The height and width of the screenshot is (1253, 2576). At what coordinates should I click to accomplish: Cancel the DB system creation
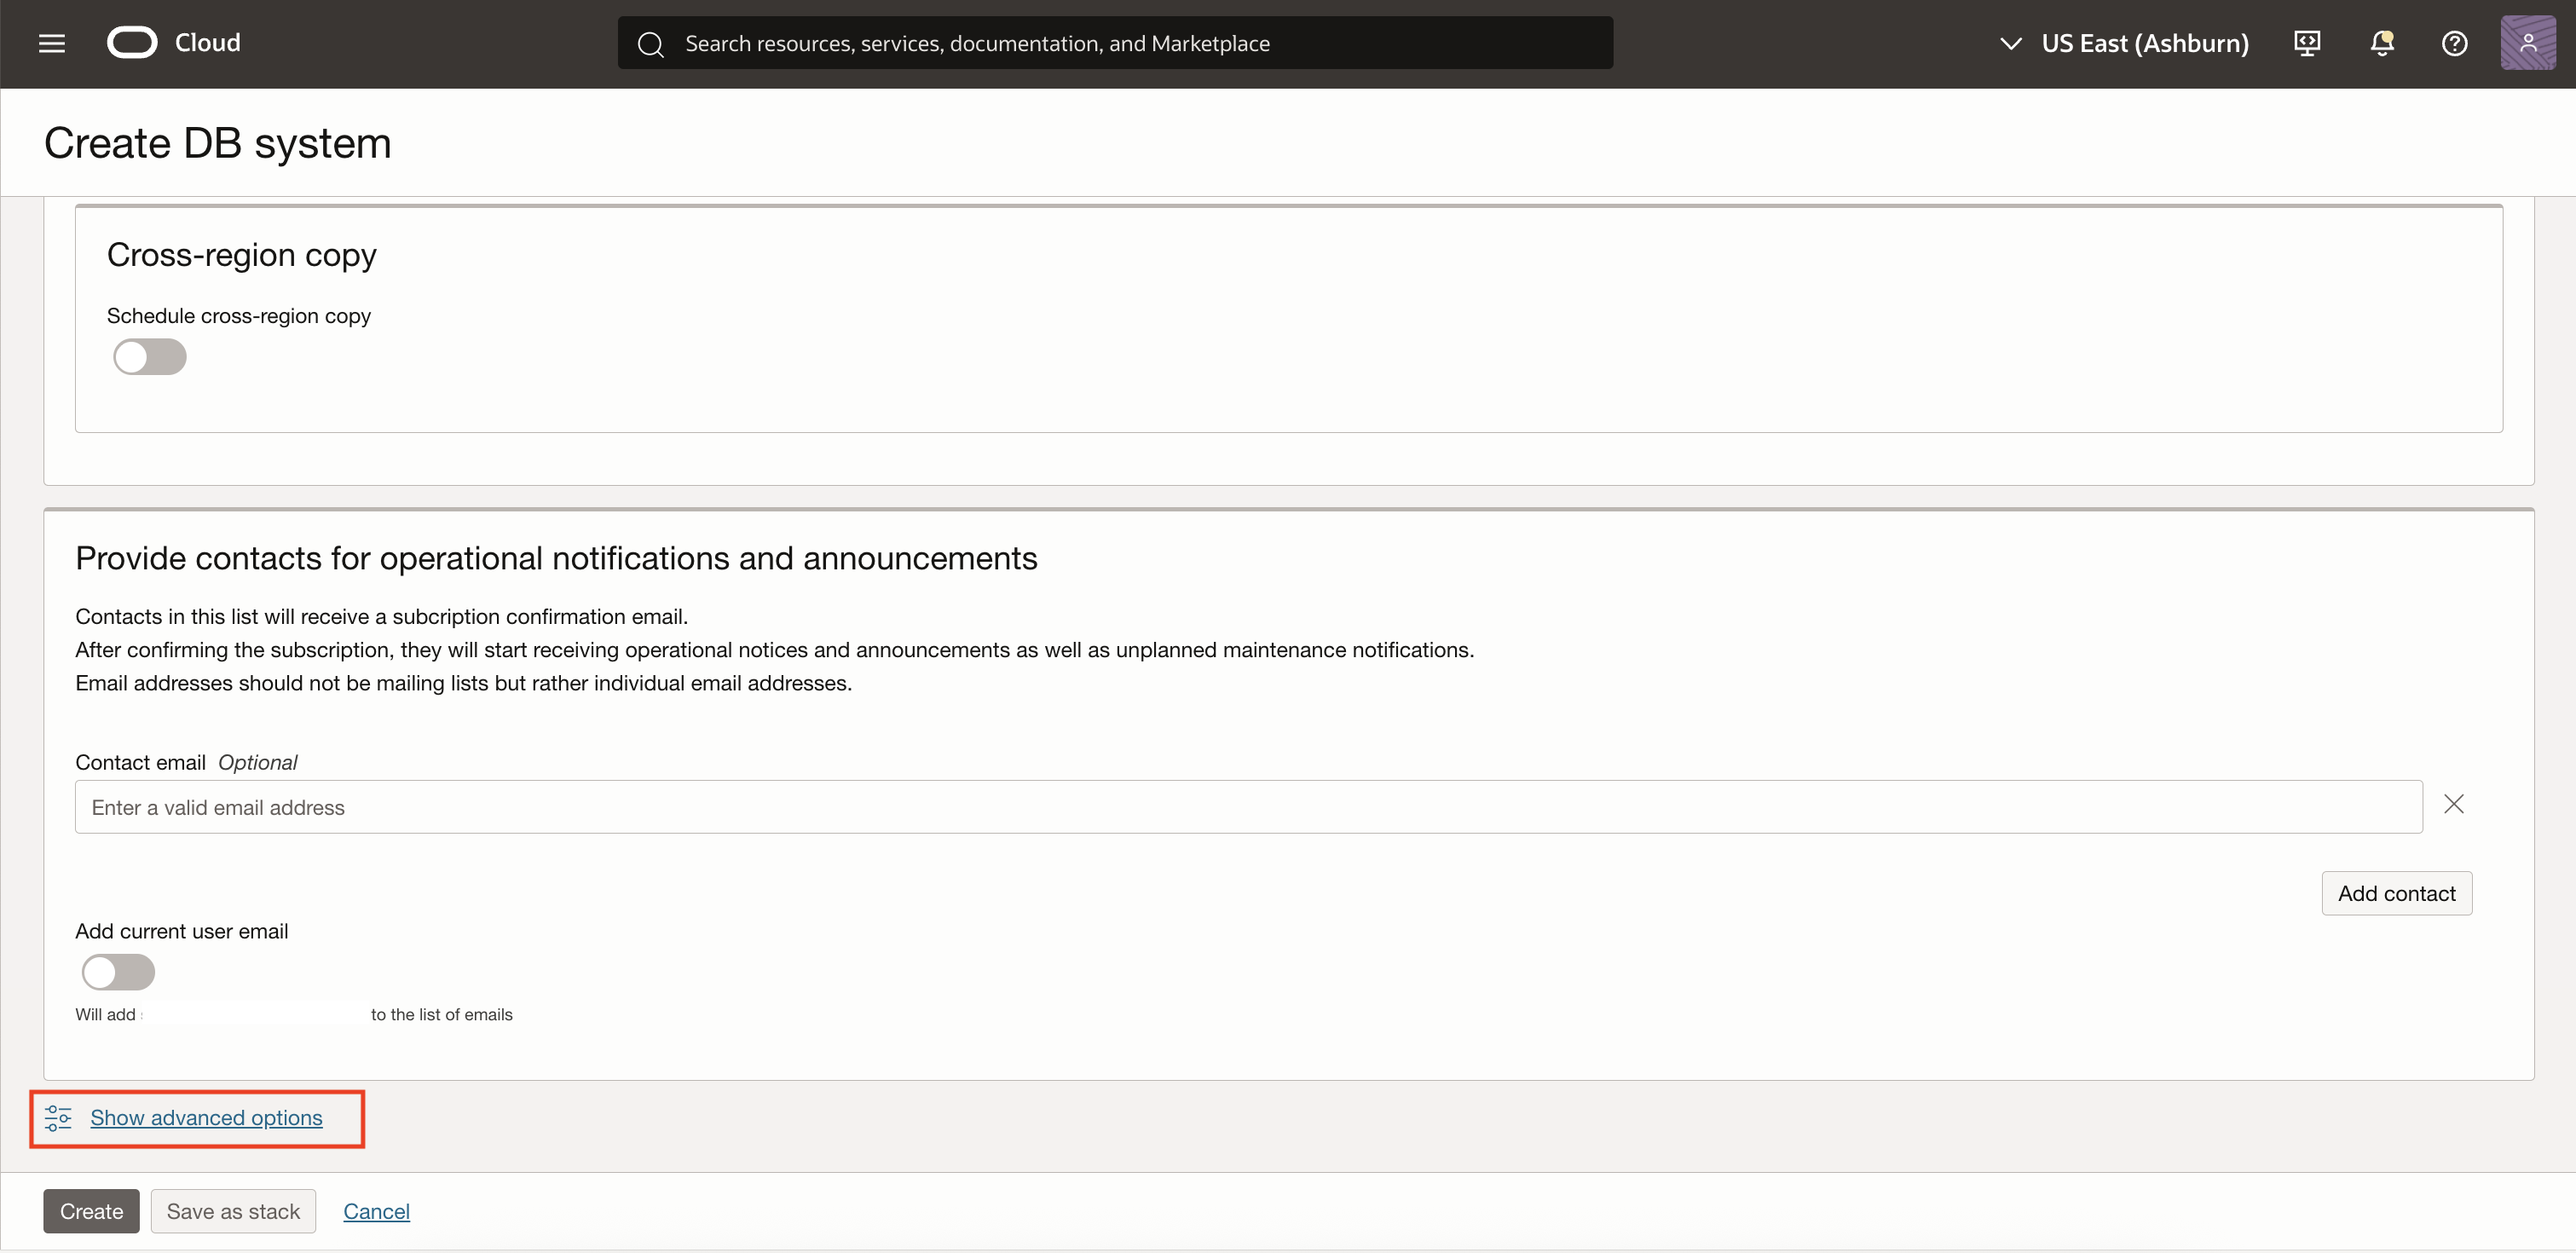coord(376,1210)
